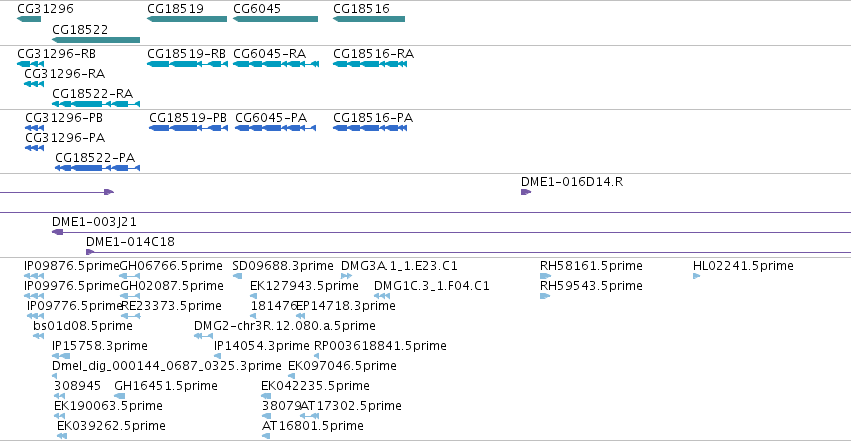Select the CG18519 gene bar
The width and height of the screenshot is (851, 441).
point(187,19)
